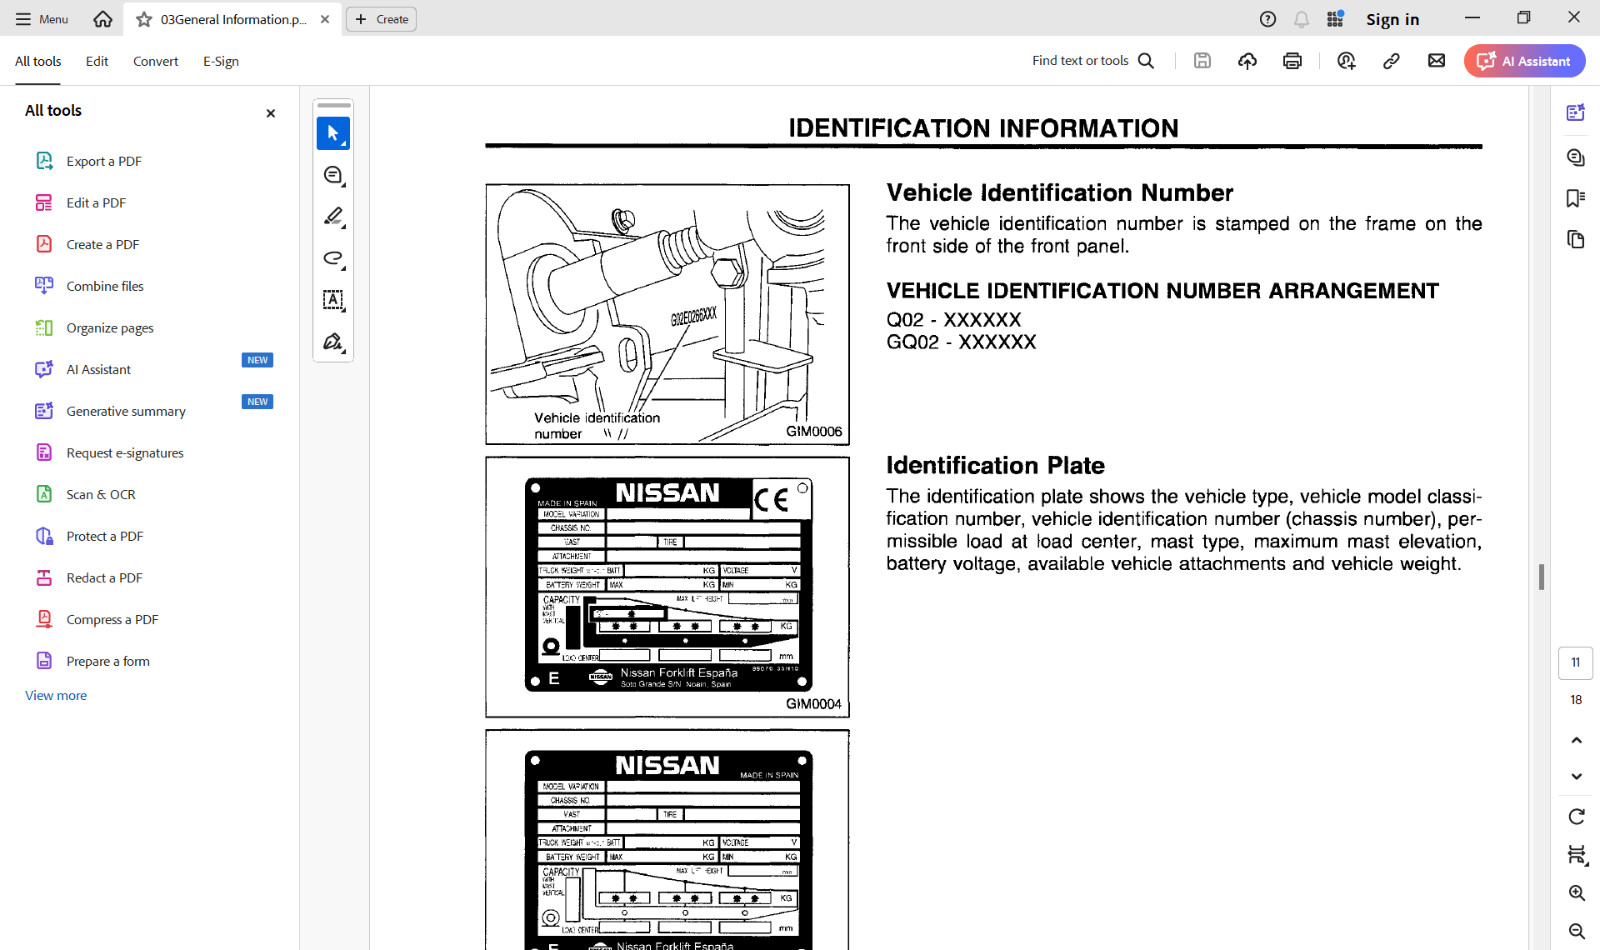Zoom in with the plus magnifier
This screenshot has height=950, width=1600.
pos(1576,893)
